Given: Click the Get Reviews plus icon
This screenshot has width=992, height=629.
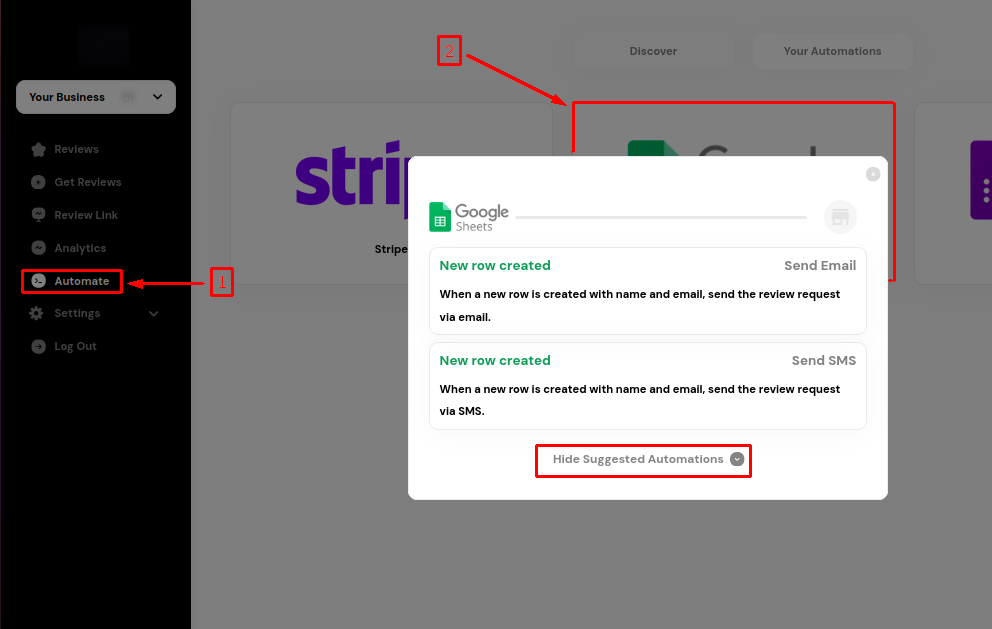Looking at the screenshot, I should click(x=38, y=183).
